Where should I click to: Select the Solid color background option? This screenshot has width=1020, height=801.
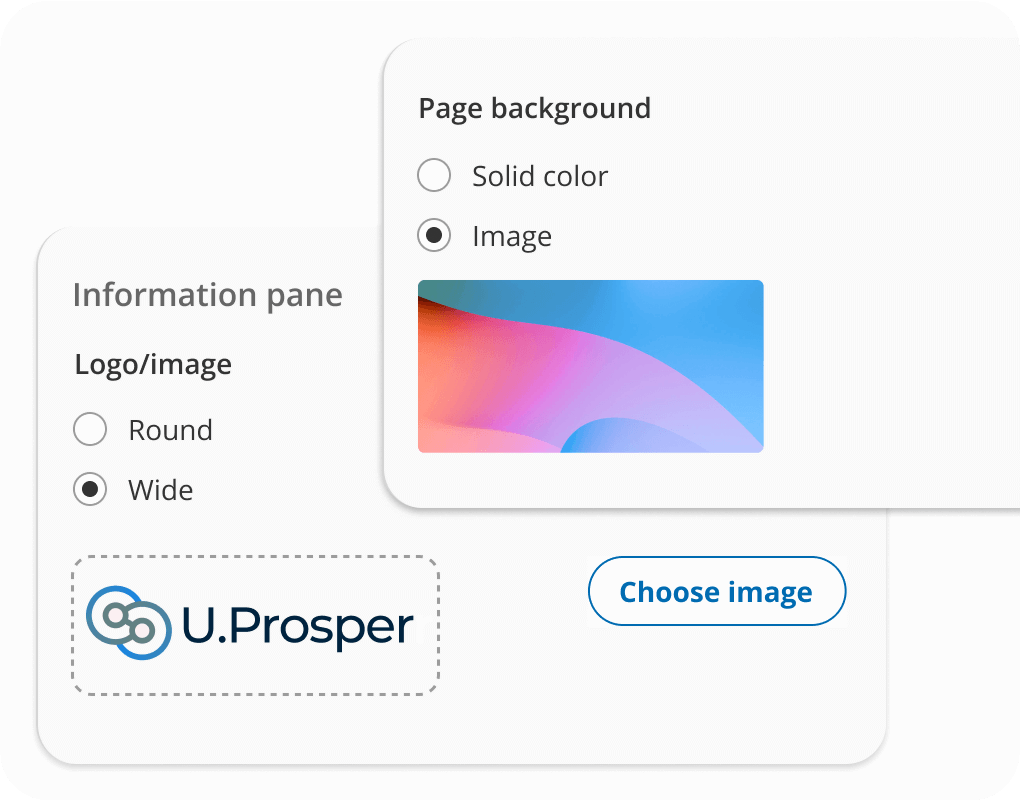click(x=434, y=175)
